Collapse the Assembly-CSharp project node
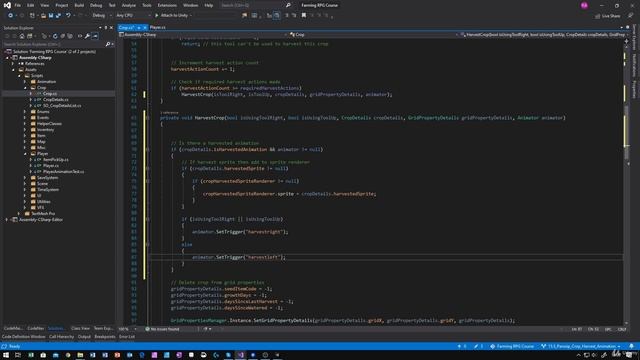Screen dimensions: 640x360 pyautogui.click(x=7, y=58)
